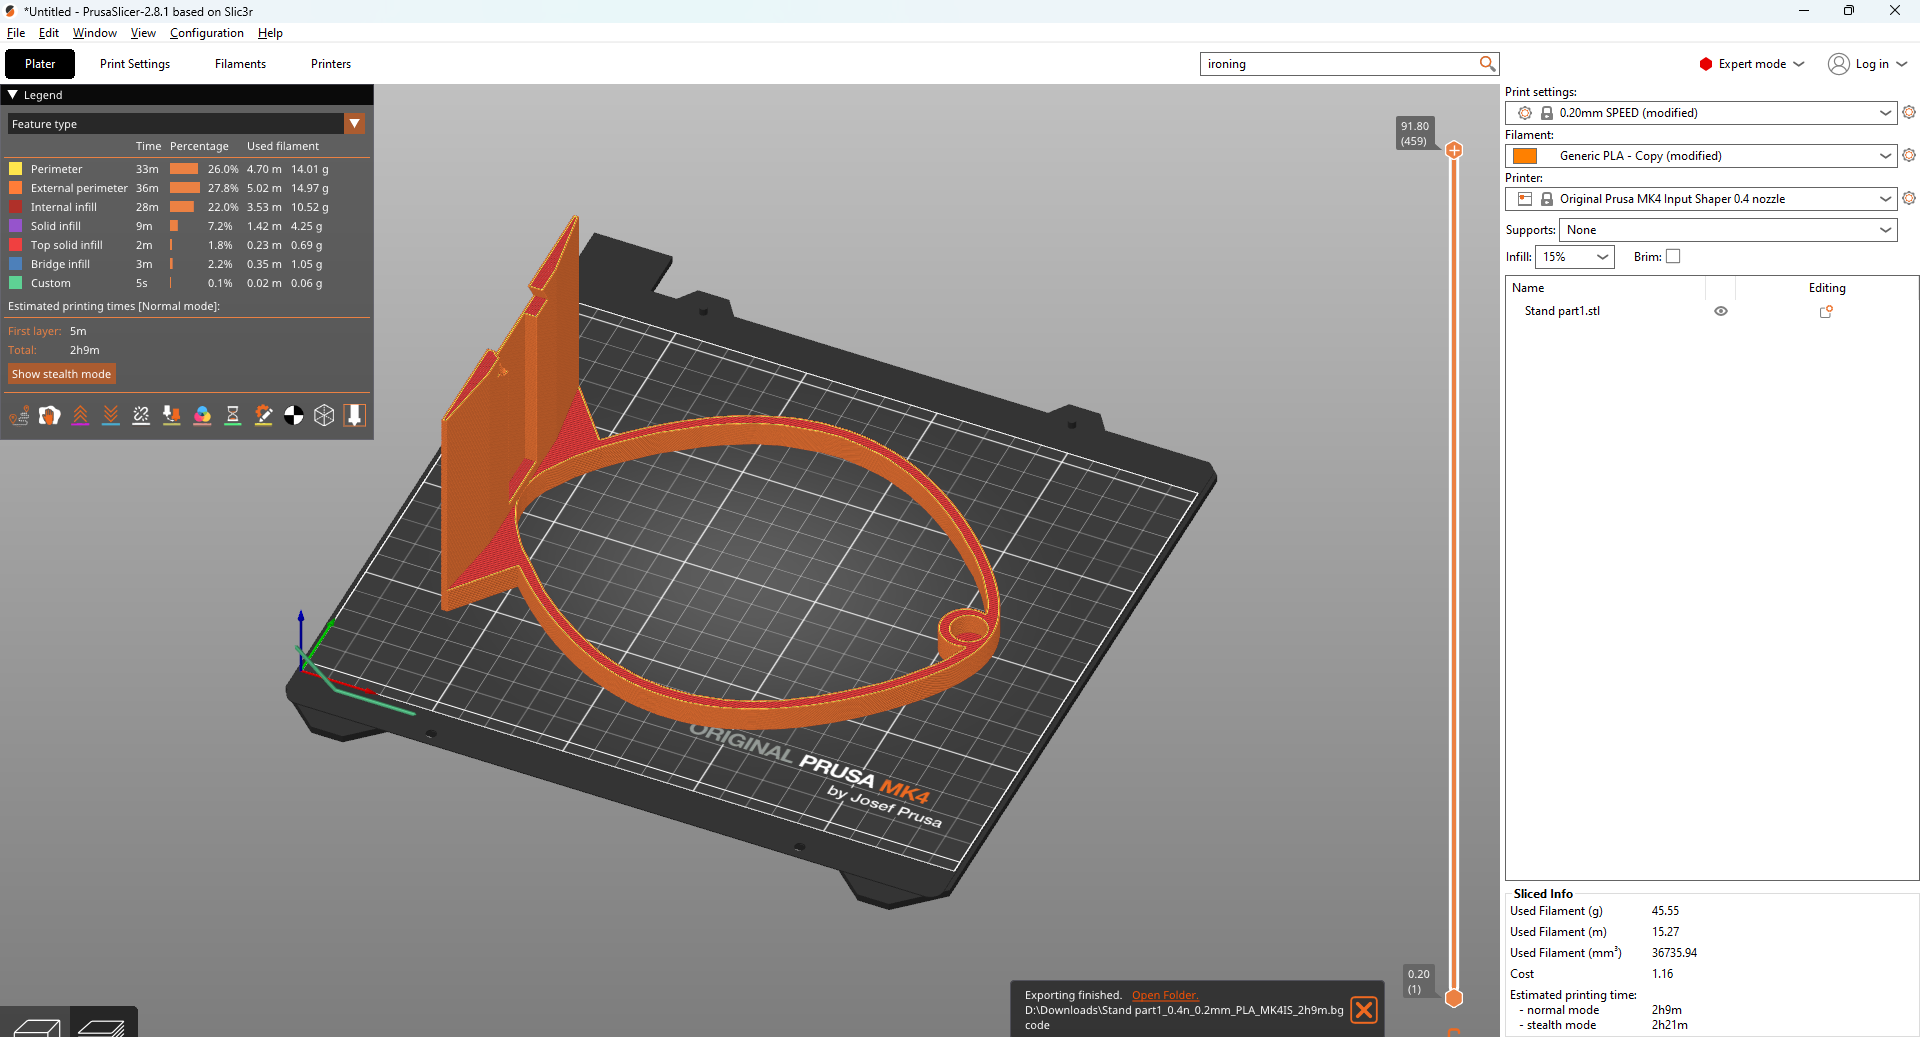
Task: Open the Configuration menu
Action: point(207,33)
